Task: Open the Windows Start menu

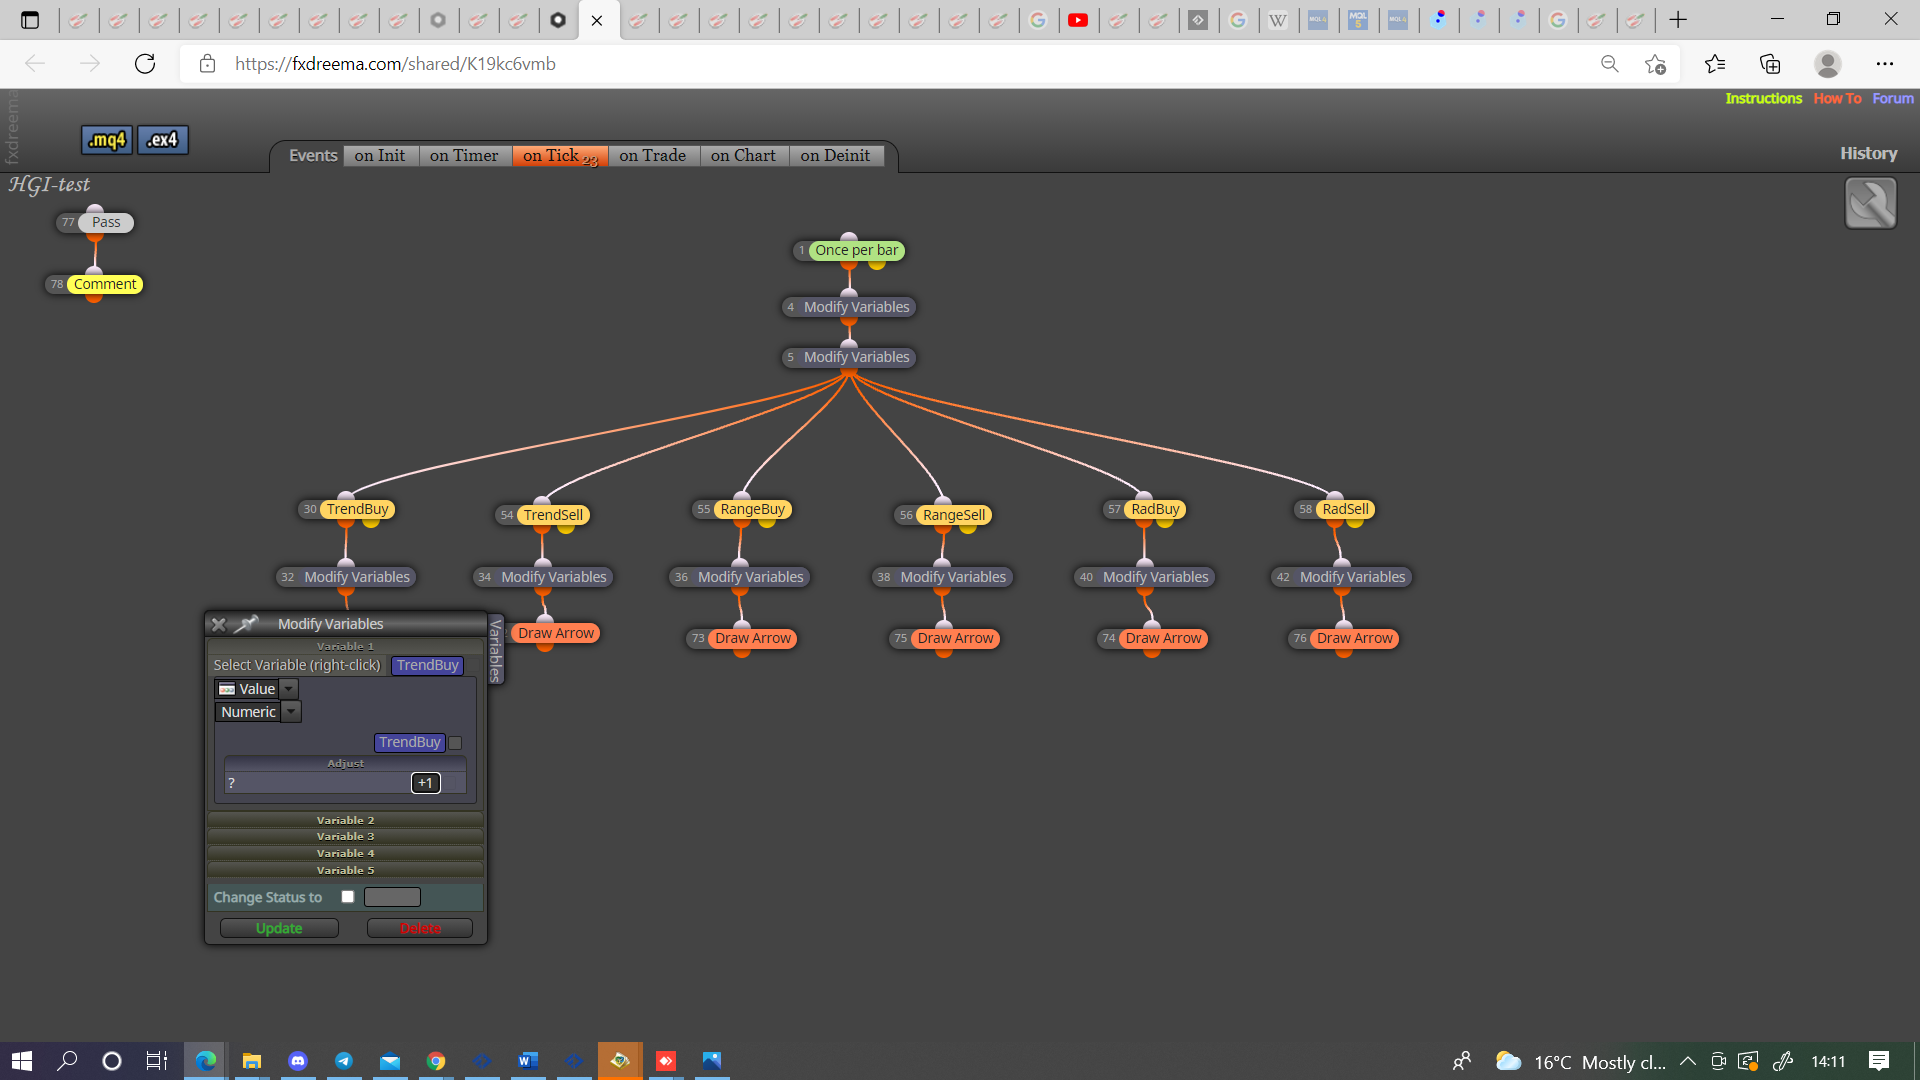Action: pyautogui.click(x=22, y=1061)
